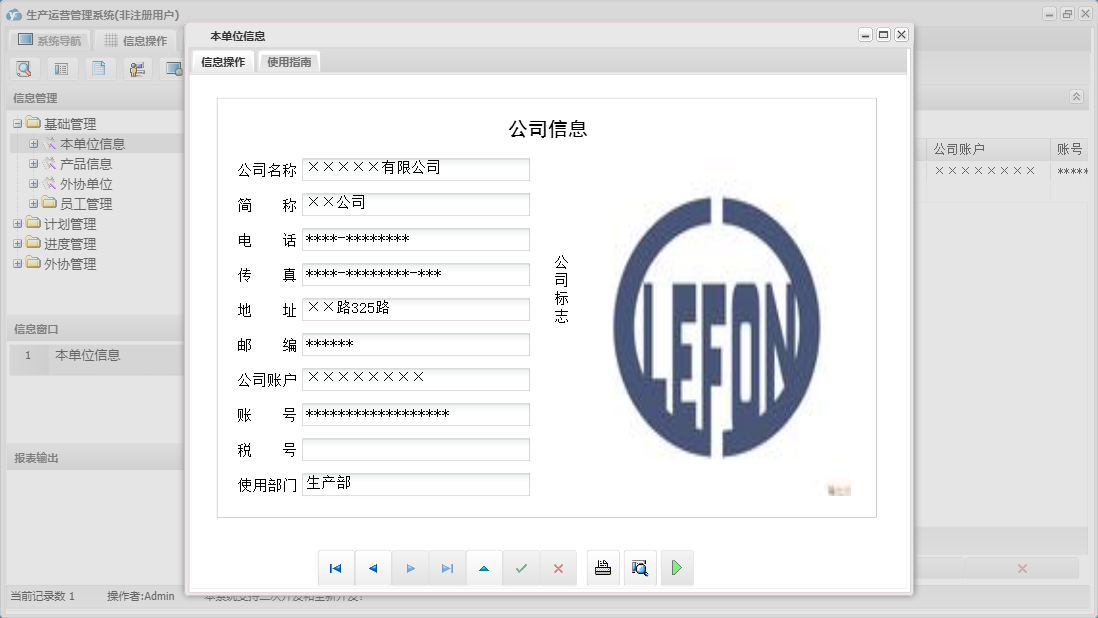Cancel editing with the red X icon
The image size is (1098, 618).
(x=558, y=567)
